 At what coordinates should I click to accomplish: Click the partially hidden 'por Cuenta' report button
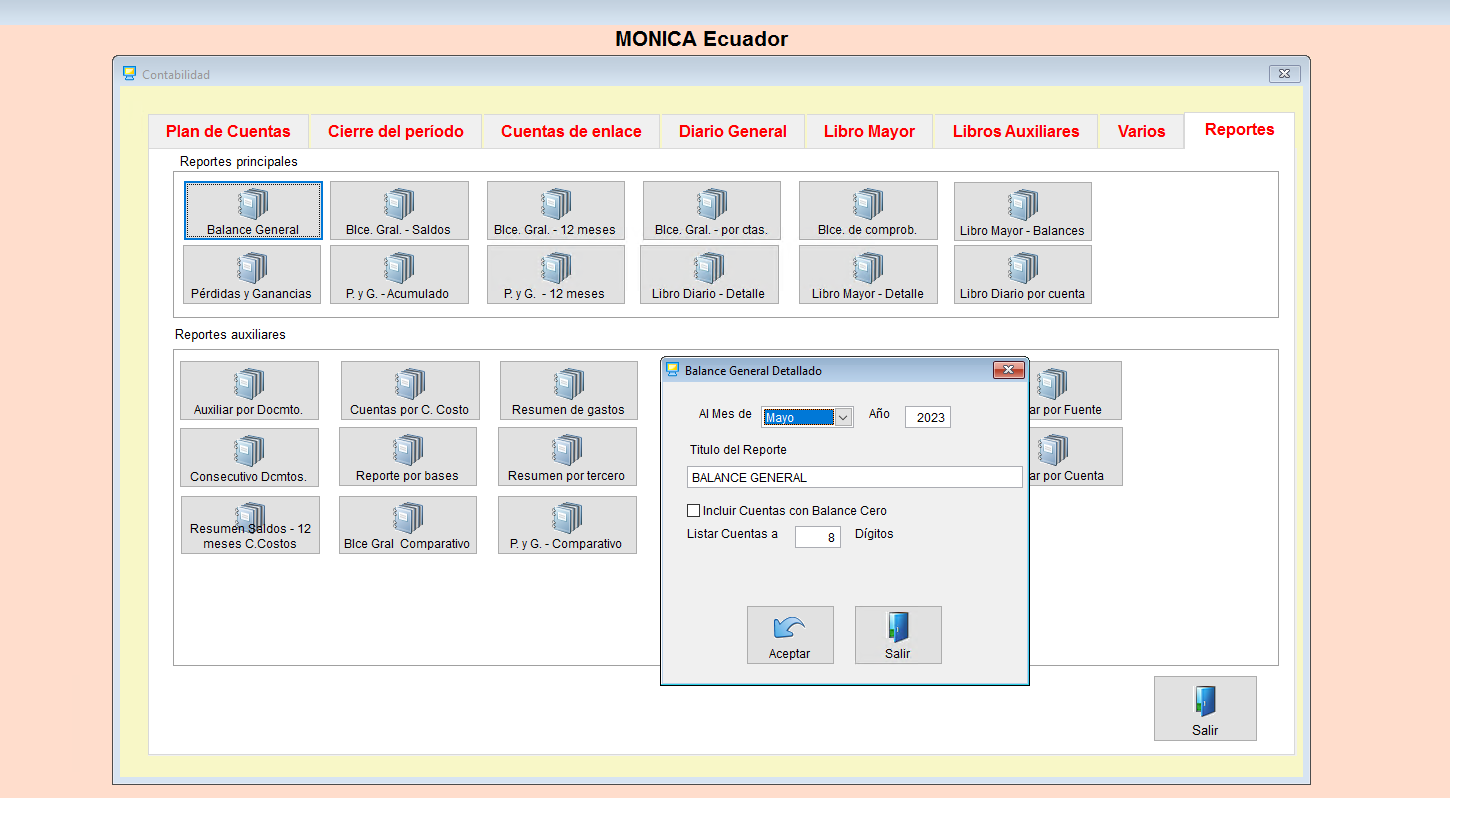[1076, 456]
